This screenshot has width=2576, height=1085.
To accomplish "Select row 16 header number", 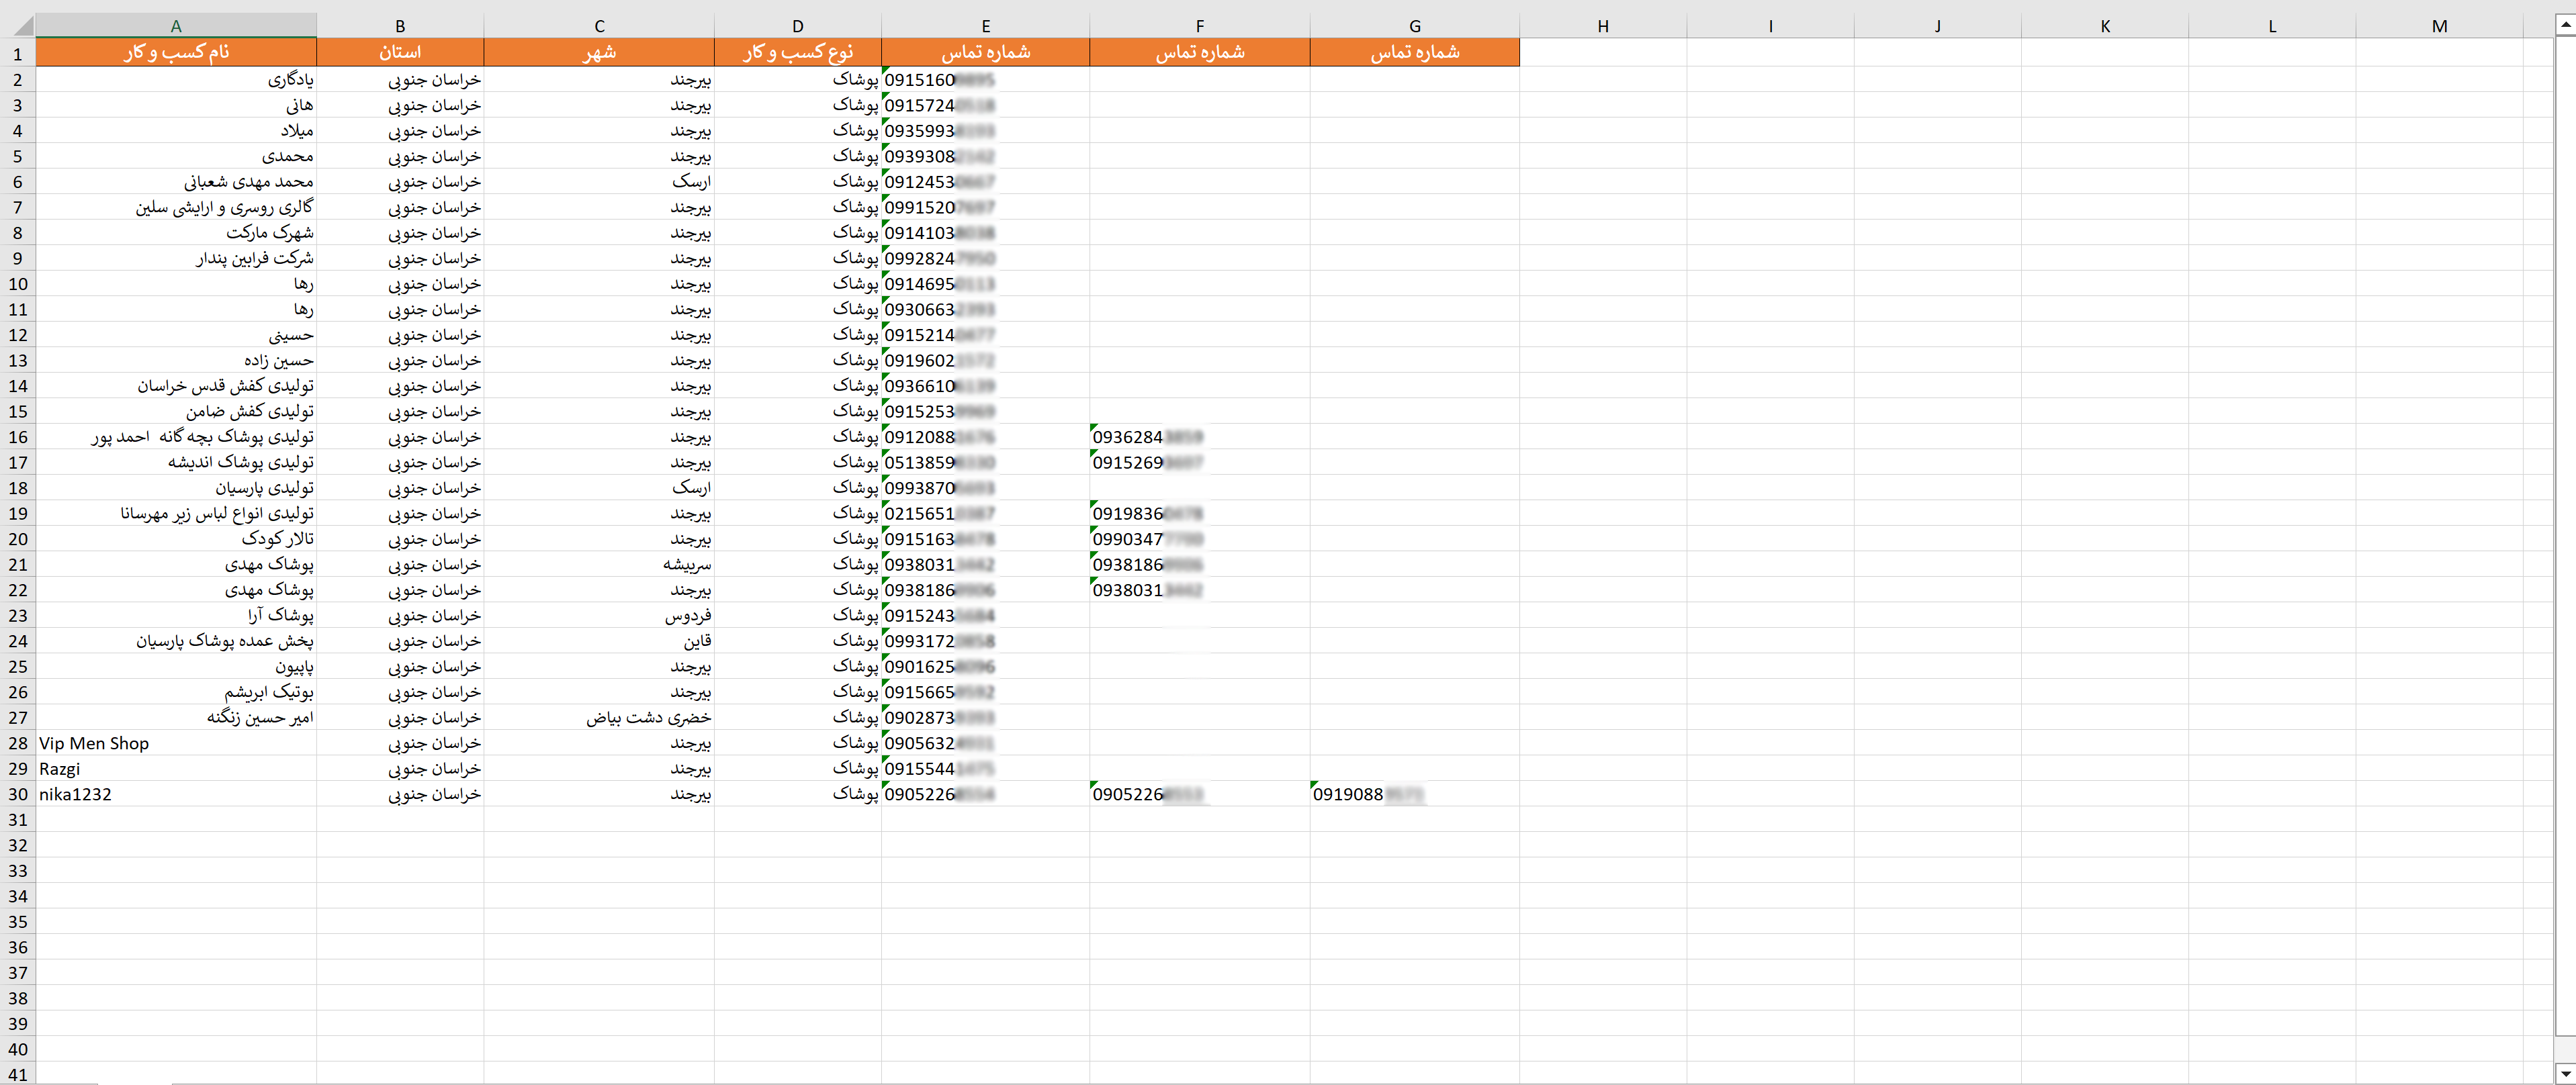I will coord(17,437).
